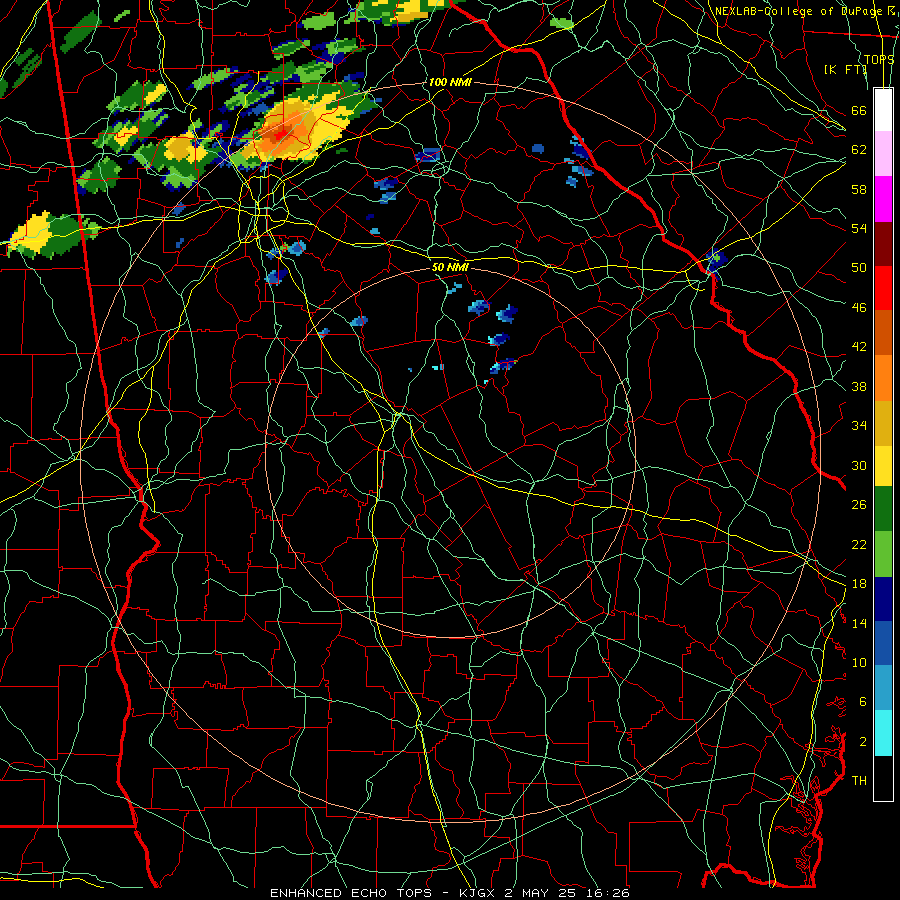Screen dimensions: 900x900
Task: Click the dark green legend swatch
Action: click(883, 509)
